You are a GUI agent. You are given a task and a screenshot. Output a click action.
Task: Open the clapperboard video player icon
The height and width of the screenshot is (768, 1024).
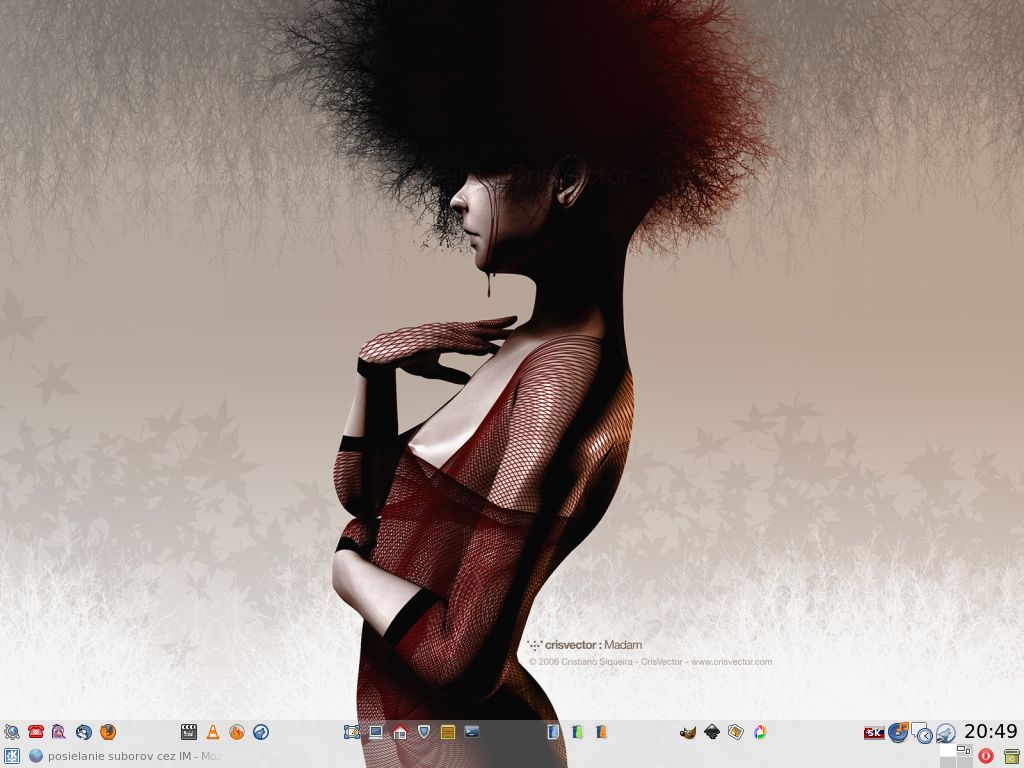[189, 732]
